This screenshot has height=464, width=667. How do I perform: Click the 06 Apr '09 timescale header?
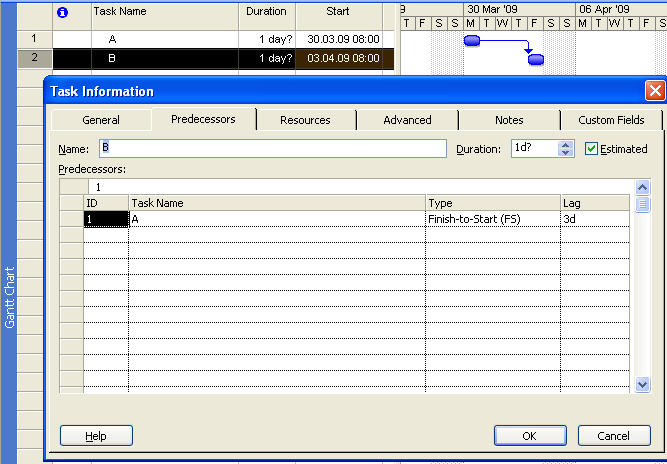point(621,9)
